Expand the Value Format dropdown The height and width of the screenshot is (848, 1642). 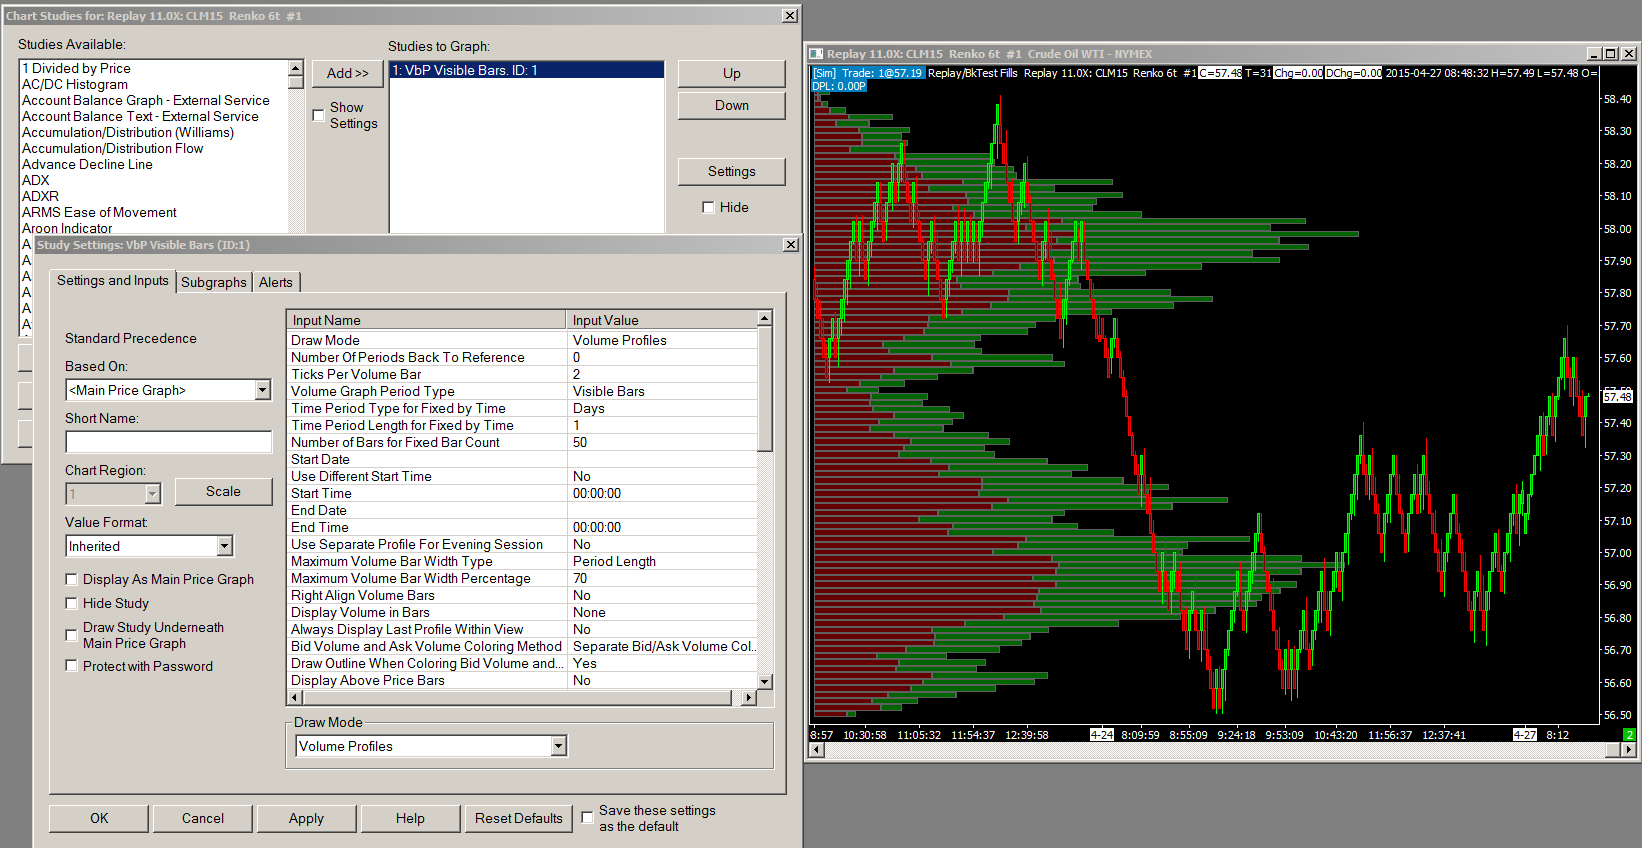click(224, 546)
